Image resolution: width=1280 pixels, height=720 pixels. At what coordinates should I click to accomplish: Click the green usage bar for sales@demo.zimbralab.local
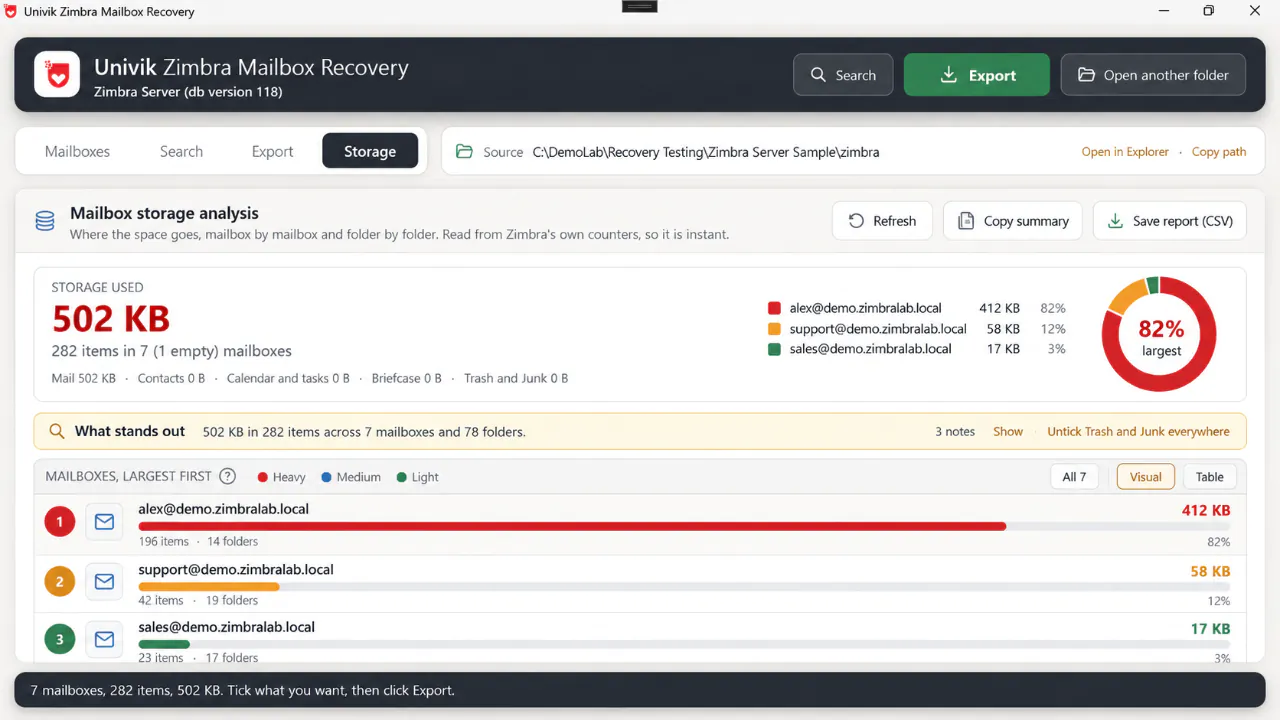(164, 644)
